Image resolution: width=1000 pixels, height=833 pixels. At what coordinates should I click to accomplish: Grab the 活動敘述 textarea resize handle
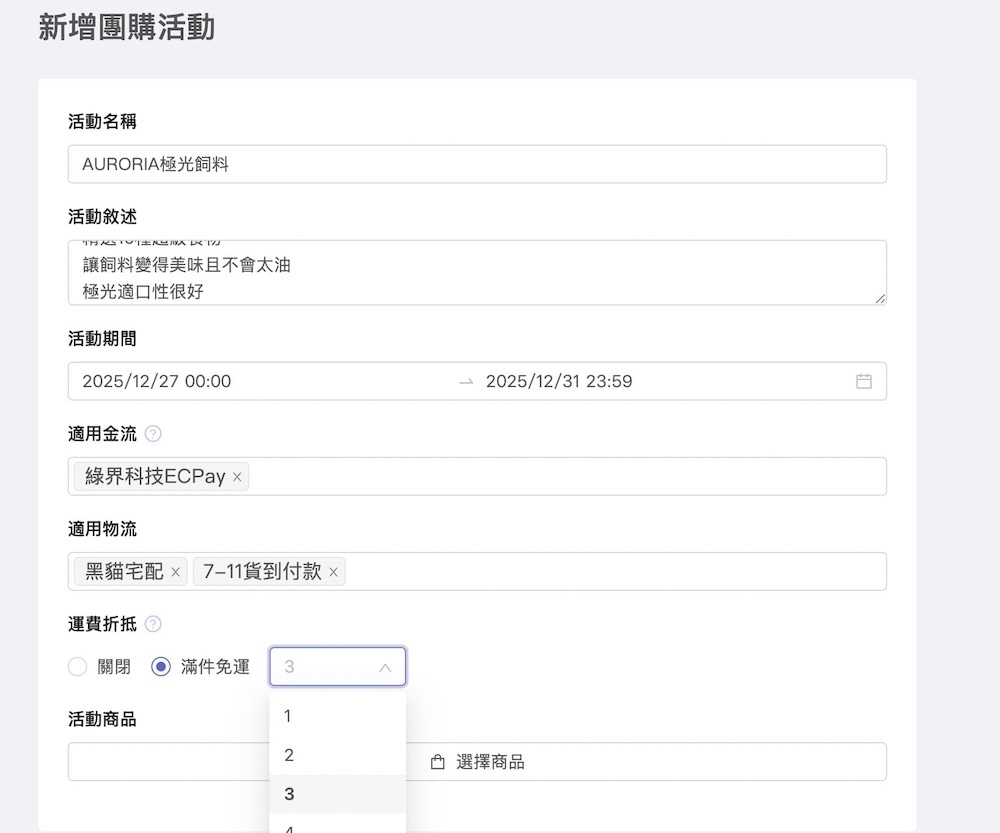880,298
